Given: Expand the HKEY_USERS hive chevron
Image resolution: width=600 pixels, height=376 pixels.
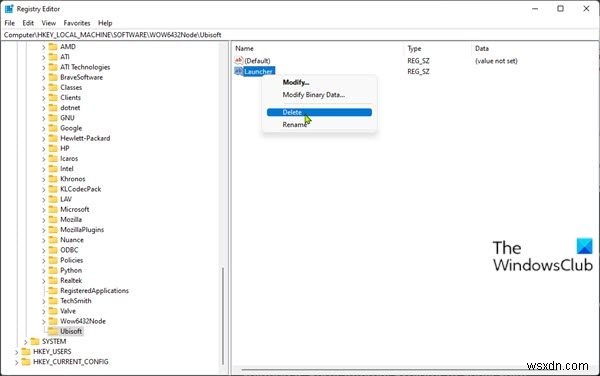Looking at the screenshot, I should [x=16, y=352].
